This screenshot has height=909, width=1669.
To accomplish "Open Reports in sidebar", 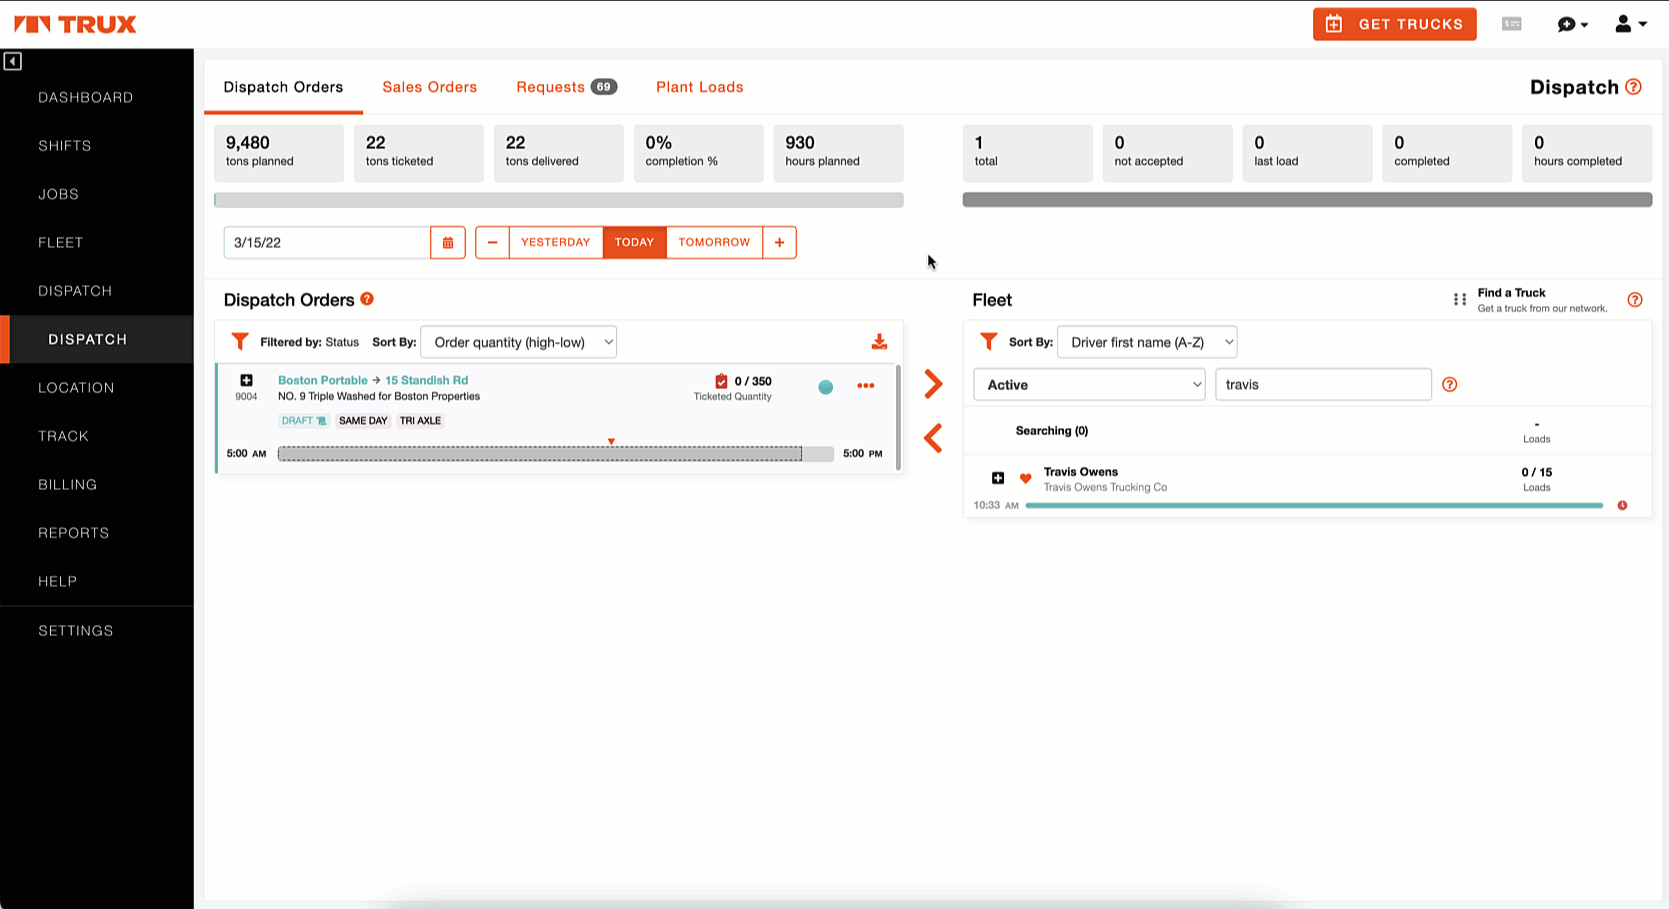I will [x=74, y=533].
